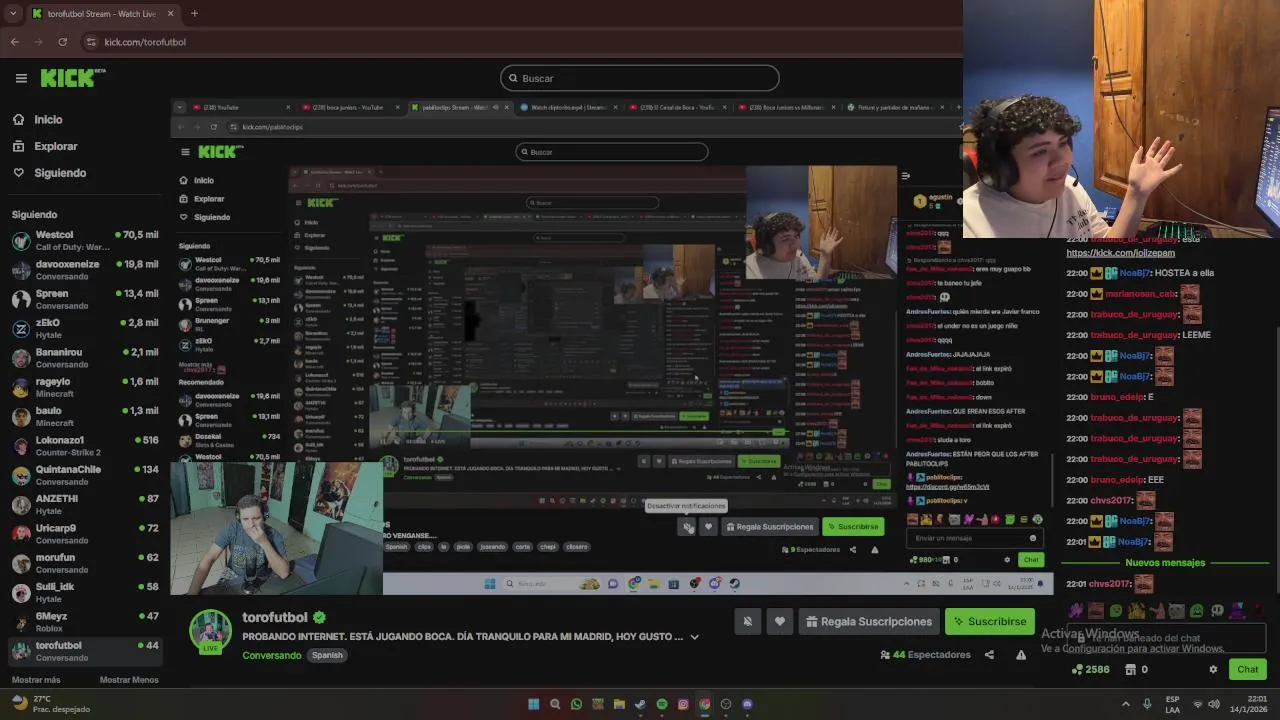Click the browser back arrow
Screen dimensions: 1280x720
(14, 42)
